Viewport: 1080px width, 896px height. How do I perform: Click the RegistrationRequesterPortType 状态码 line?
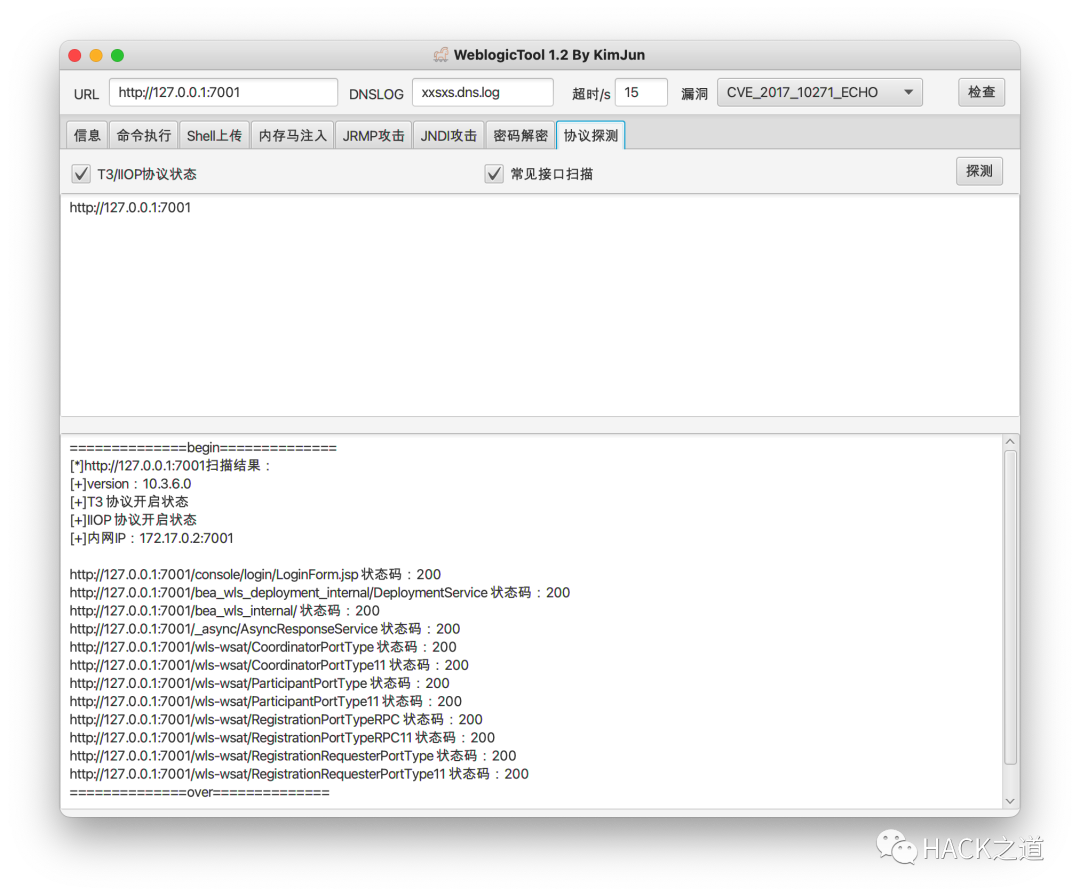click(x=293, y=756)
